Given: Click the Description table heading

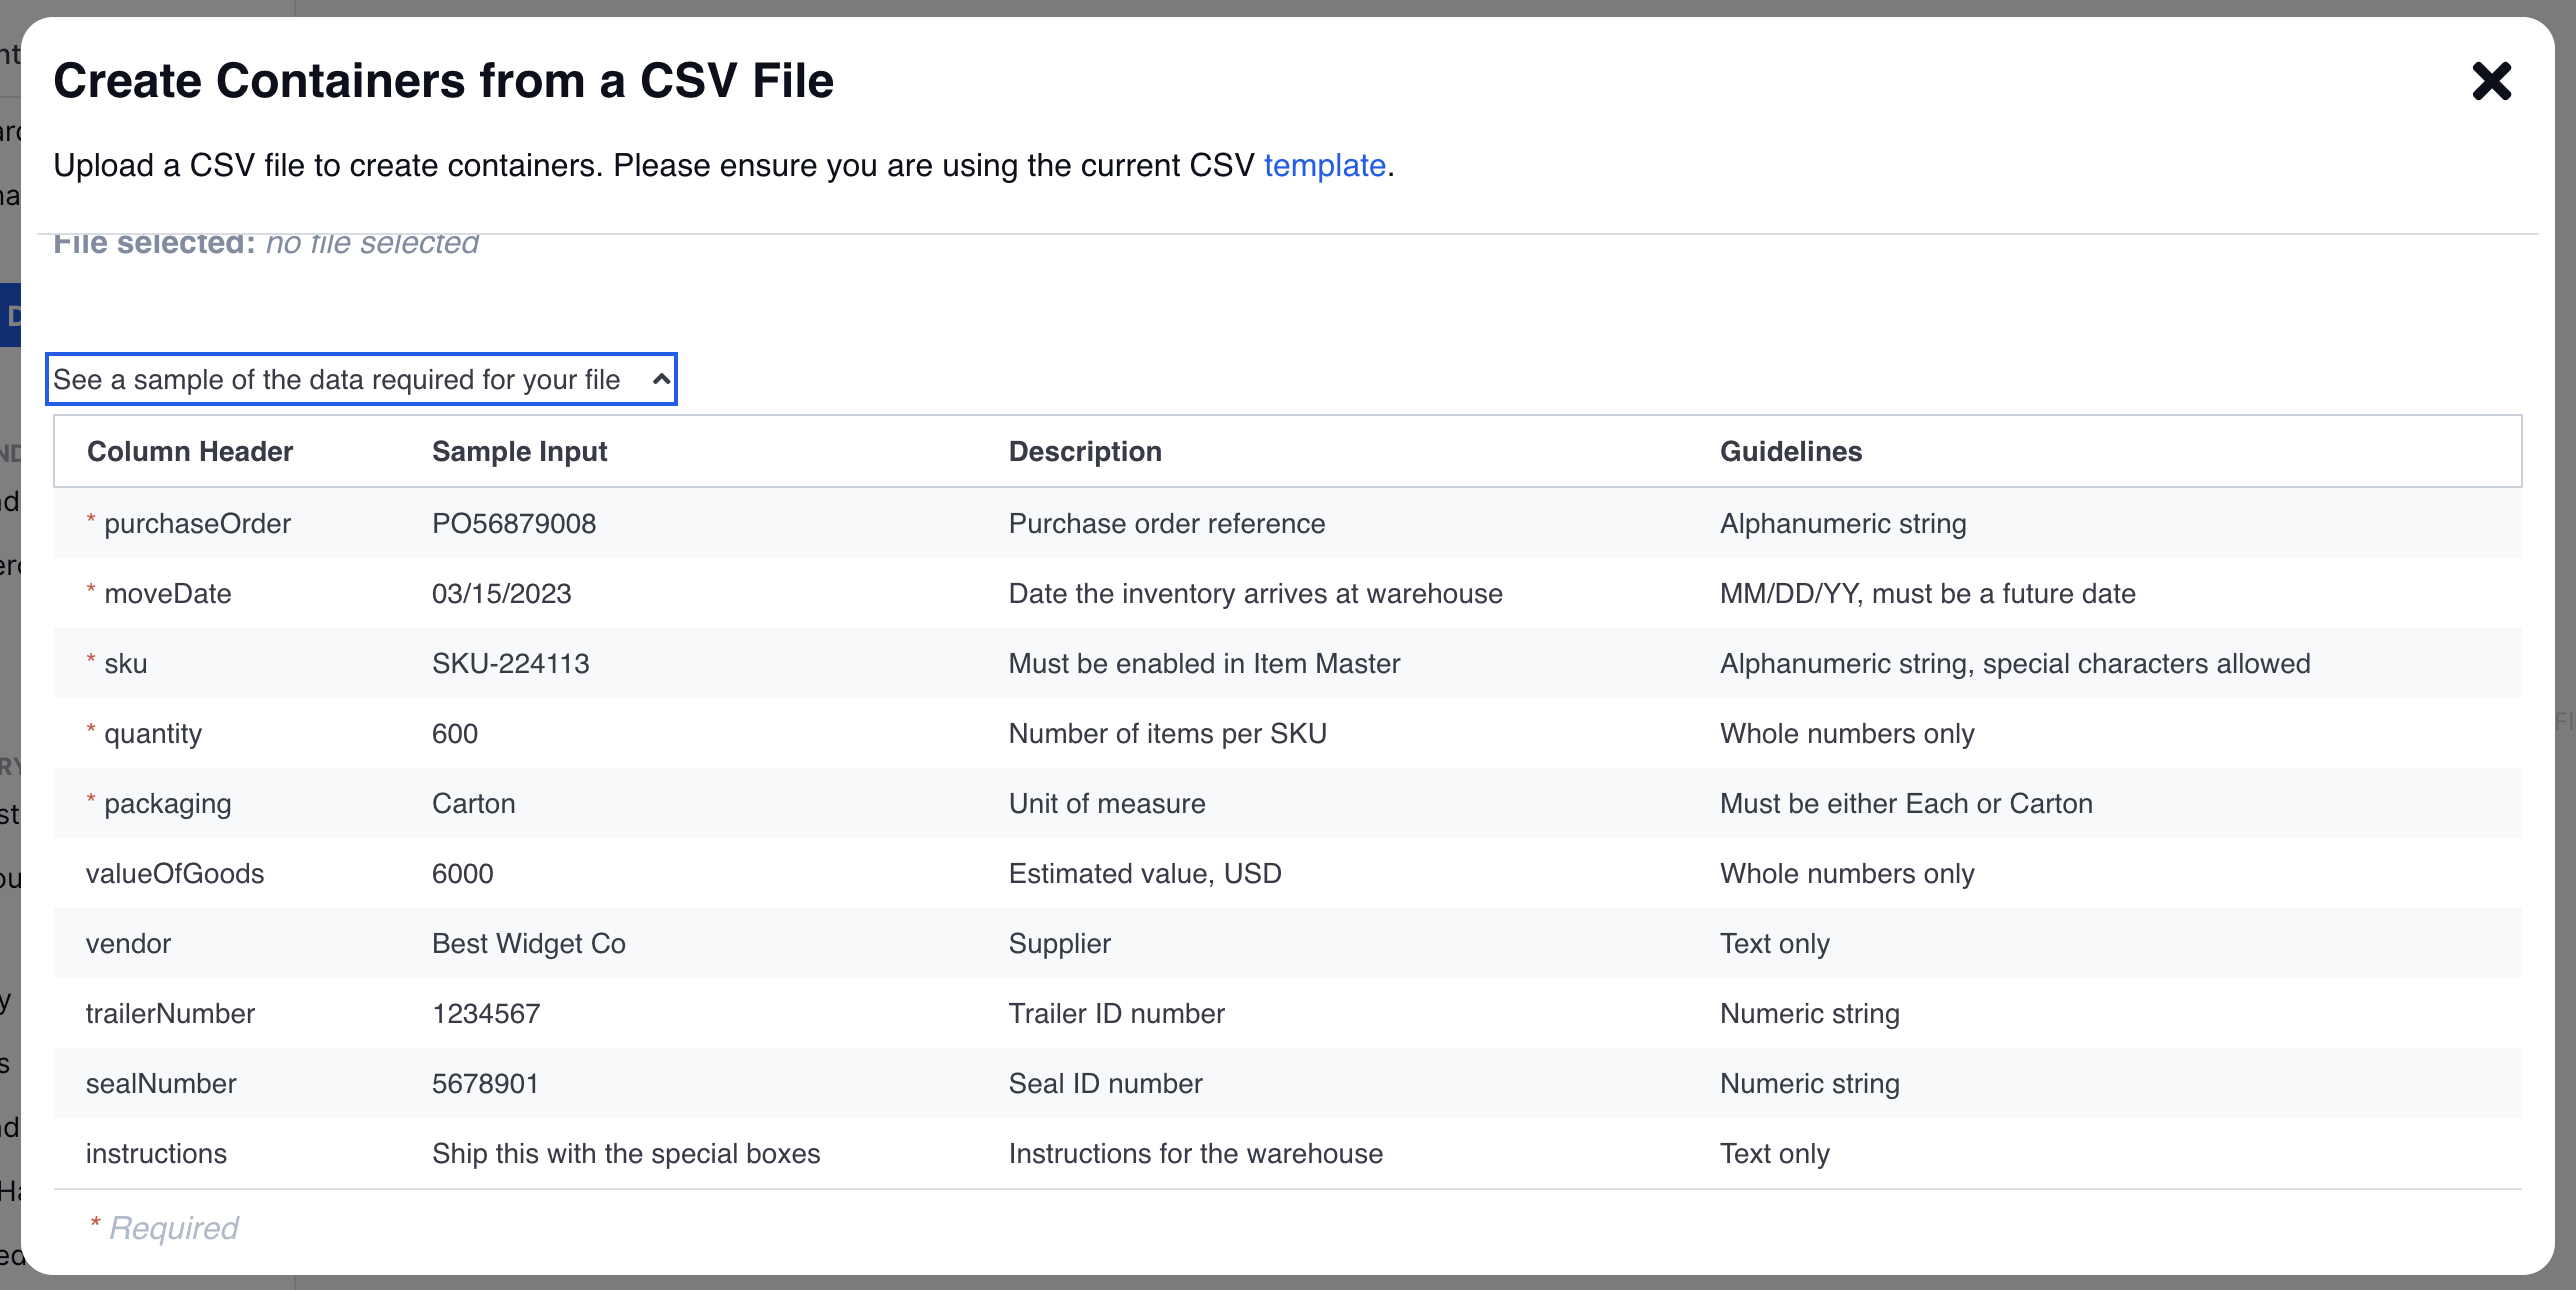Looking at the screenshot, I should pos(1085,452).
